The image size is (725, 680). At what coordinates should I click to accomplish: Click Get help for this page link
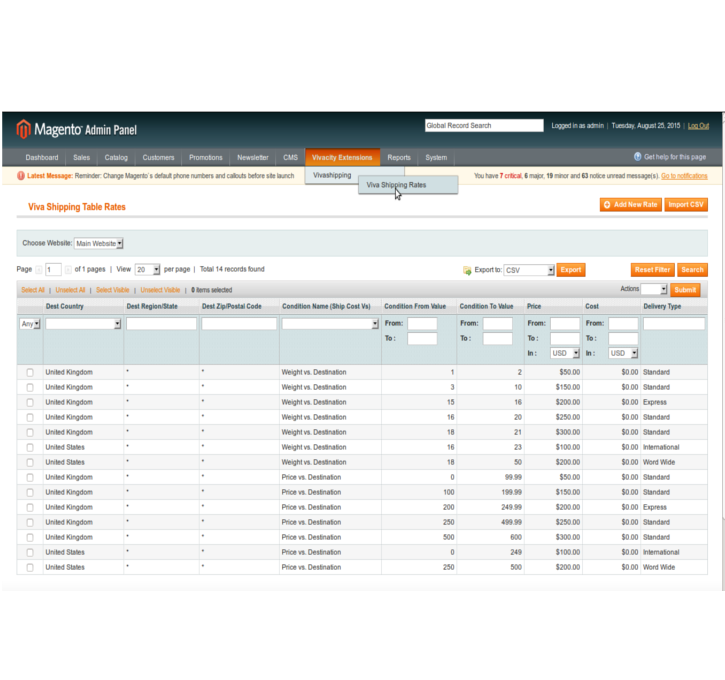coord(675,157)
